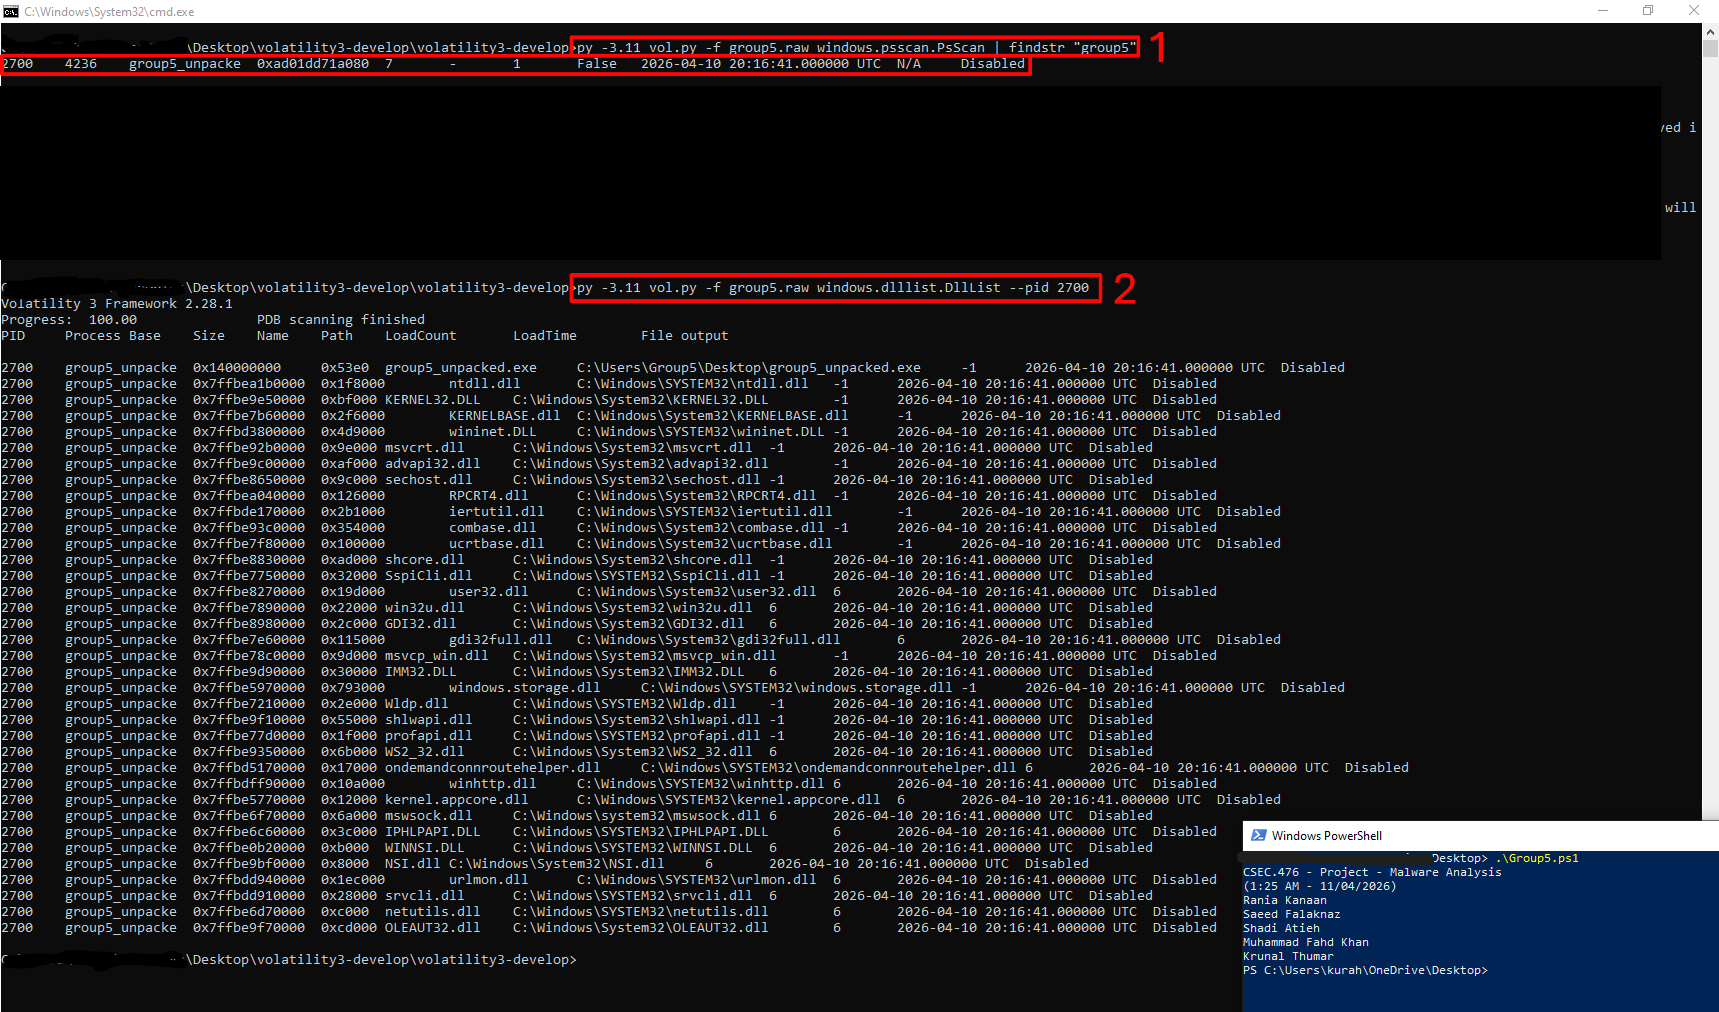This screenshot has height=1012, width=1719.
Task: Click the windows.psscan.PsScan command highlighted in box 1
Action: click(855, 47)
